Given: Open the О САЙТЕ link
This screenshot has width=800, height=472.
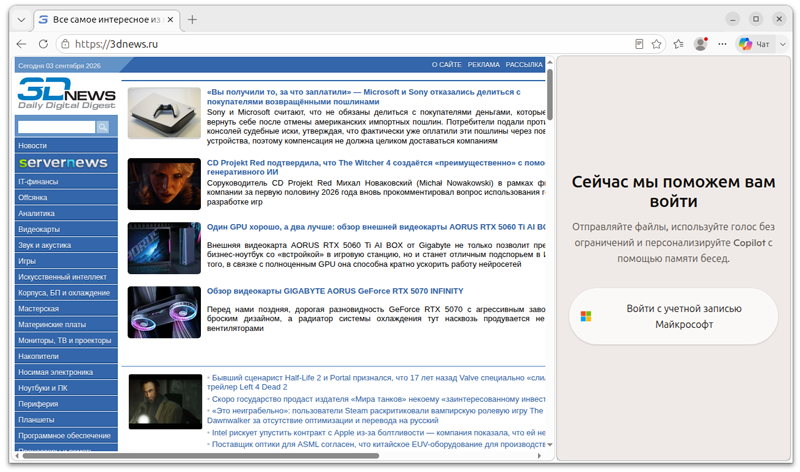Looking at the screenshot, I should [446, 65].
